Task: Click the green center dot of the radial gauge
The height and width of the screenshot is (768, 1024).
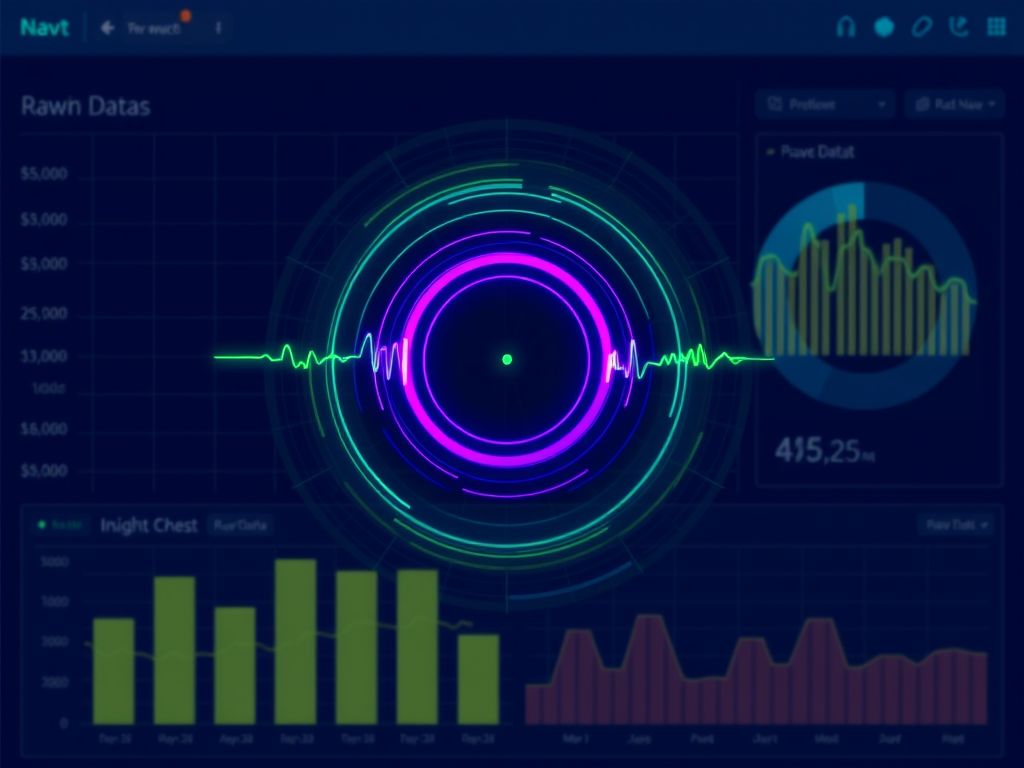Action: 507,359
